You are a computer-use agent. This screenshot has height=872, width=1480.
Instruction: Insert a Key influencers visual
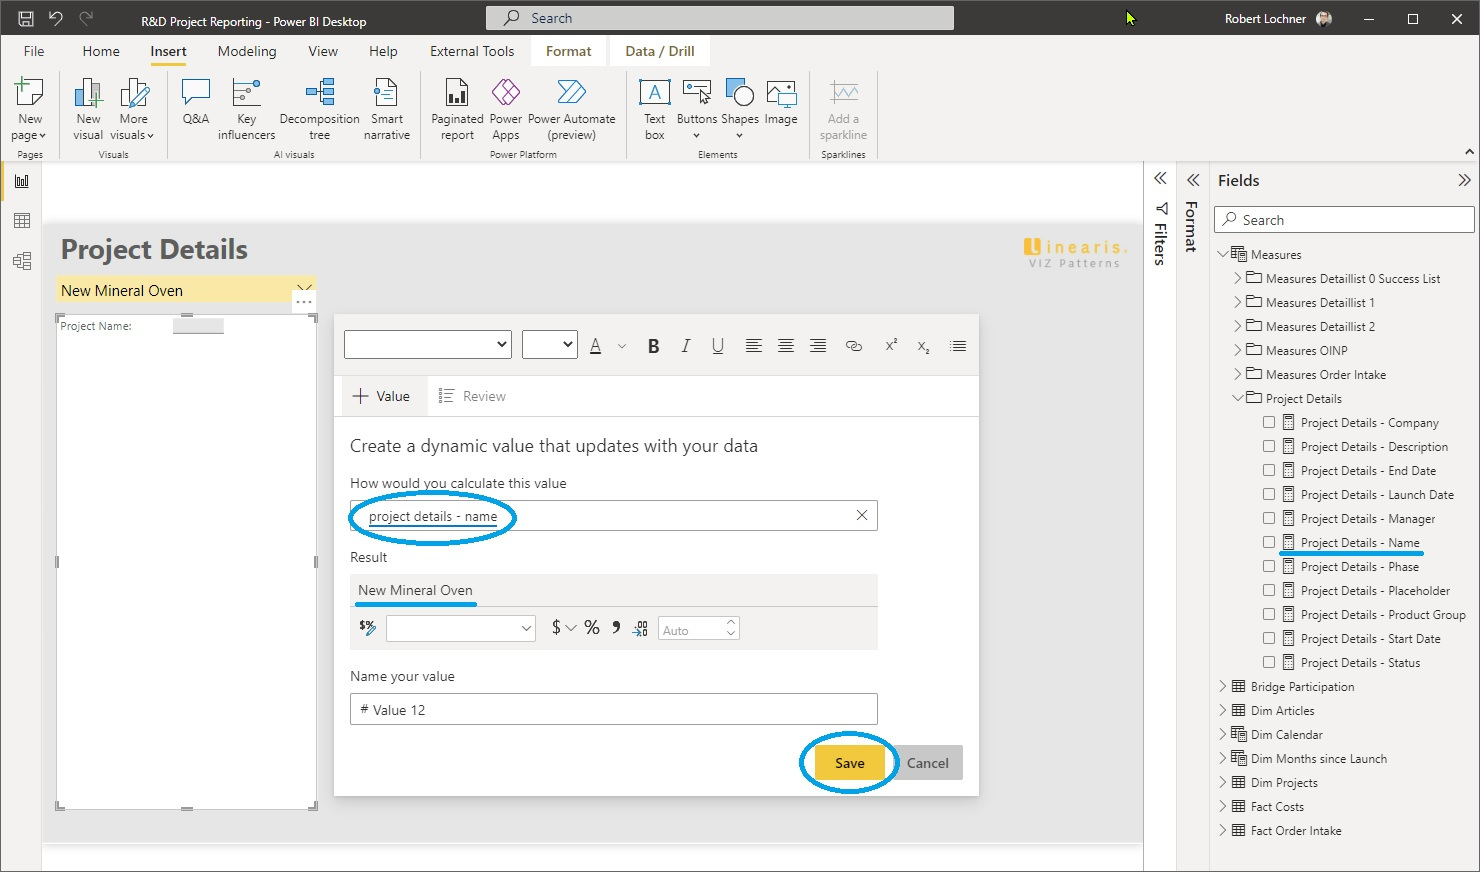246,105
